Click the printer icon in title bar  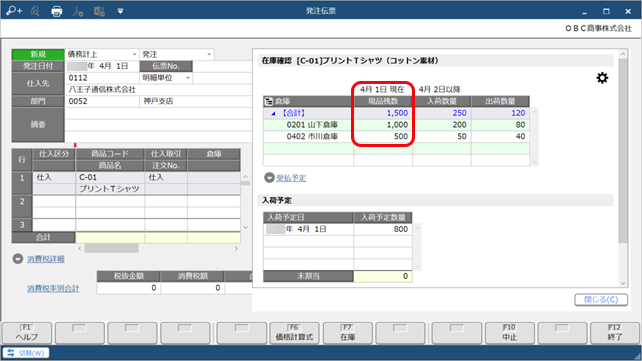57,11
